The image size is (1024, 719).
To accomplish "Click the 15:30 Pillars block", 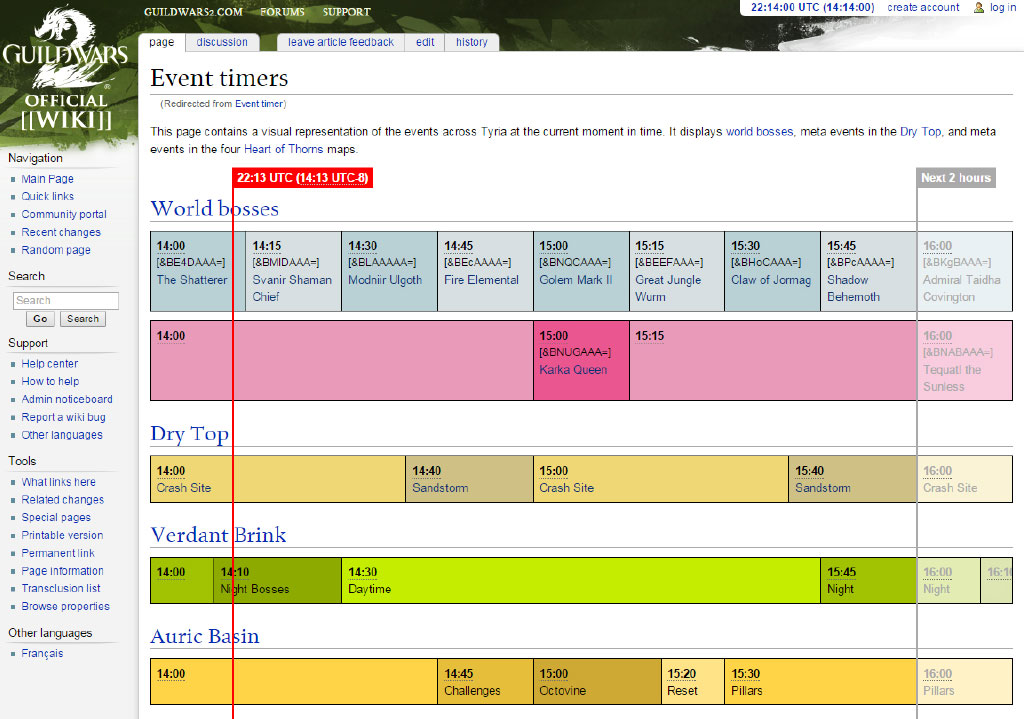I will 820,682.
